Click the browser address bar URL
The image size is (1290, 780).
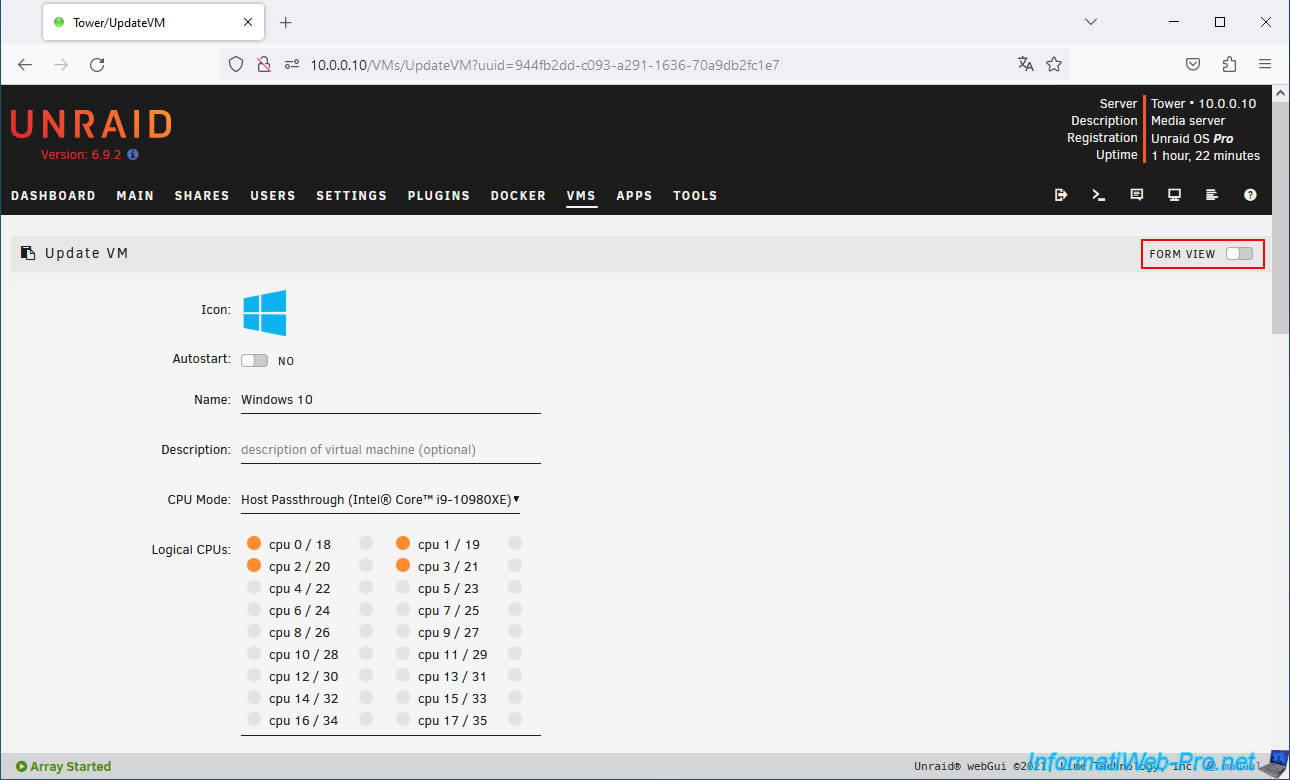[x=545, y=65]
